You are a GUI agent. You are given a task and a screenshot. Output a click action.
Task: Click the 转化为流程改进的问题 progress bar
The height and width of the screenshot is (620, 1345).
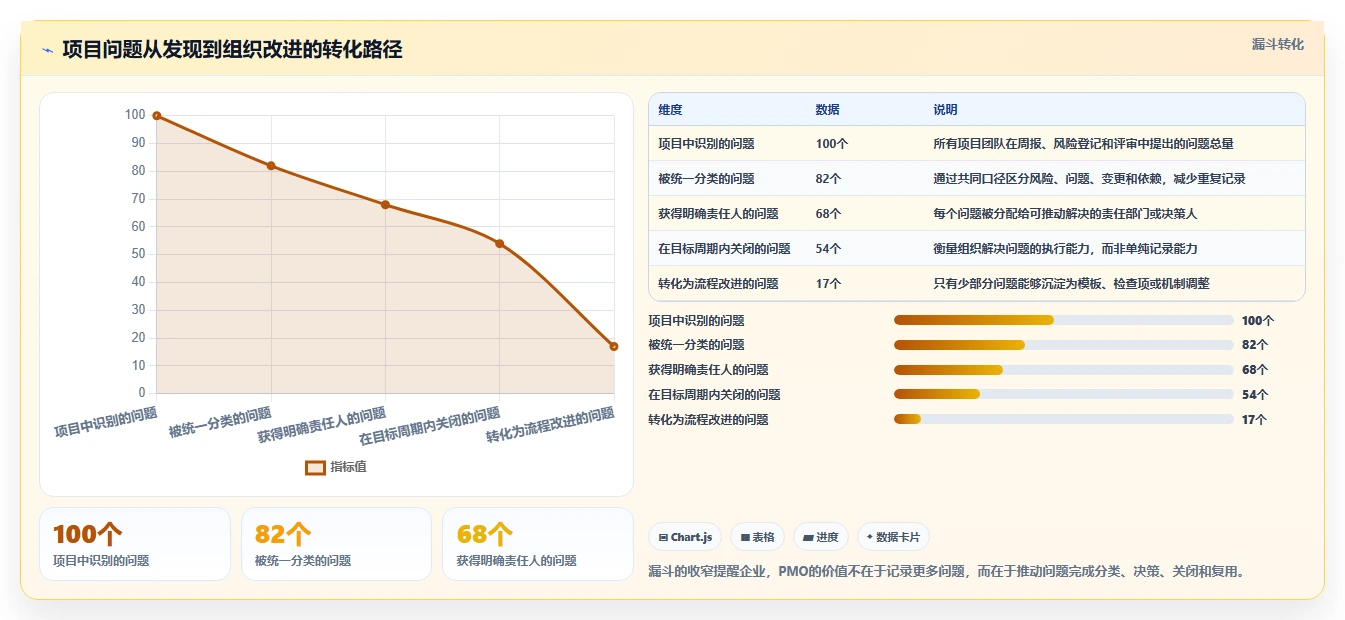(1063, 420)
